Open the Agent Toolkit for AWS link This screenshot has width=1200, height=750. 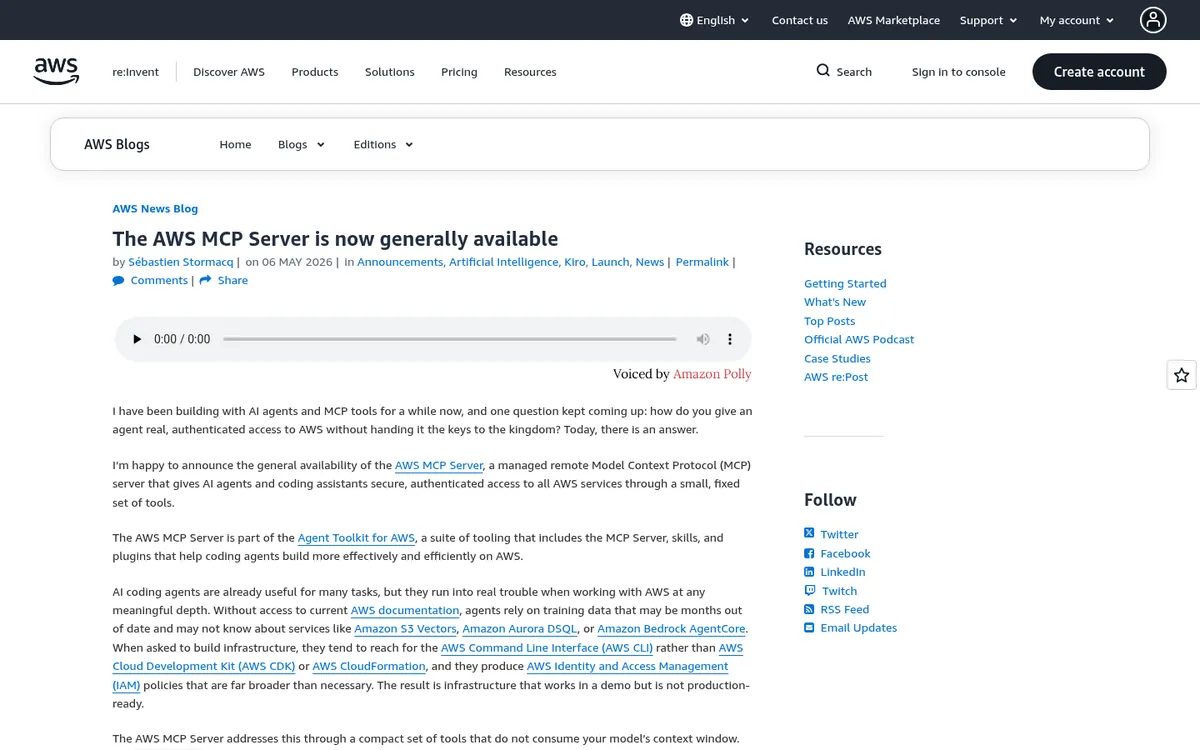(x=356, y=538)
